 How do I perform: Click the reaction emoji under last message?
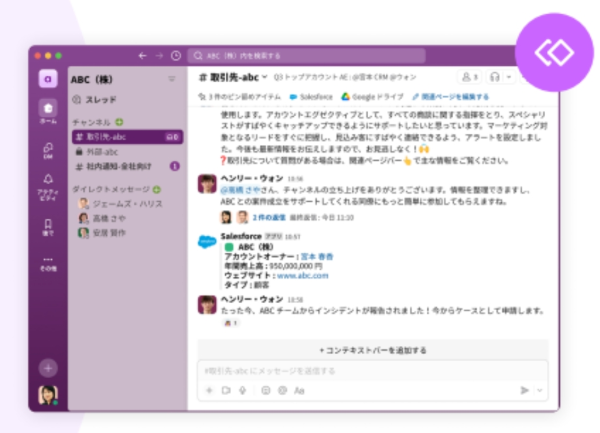point(231,323)
